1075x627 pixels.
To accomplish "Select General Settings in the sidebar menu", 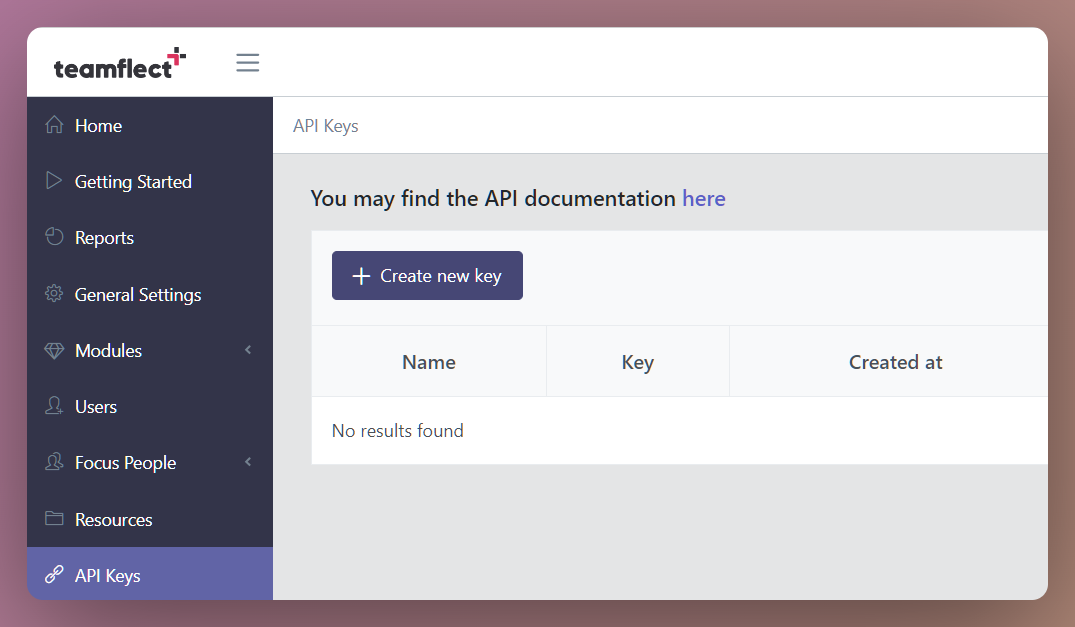I will click(137, 294).
